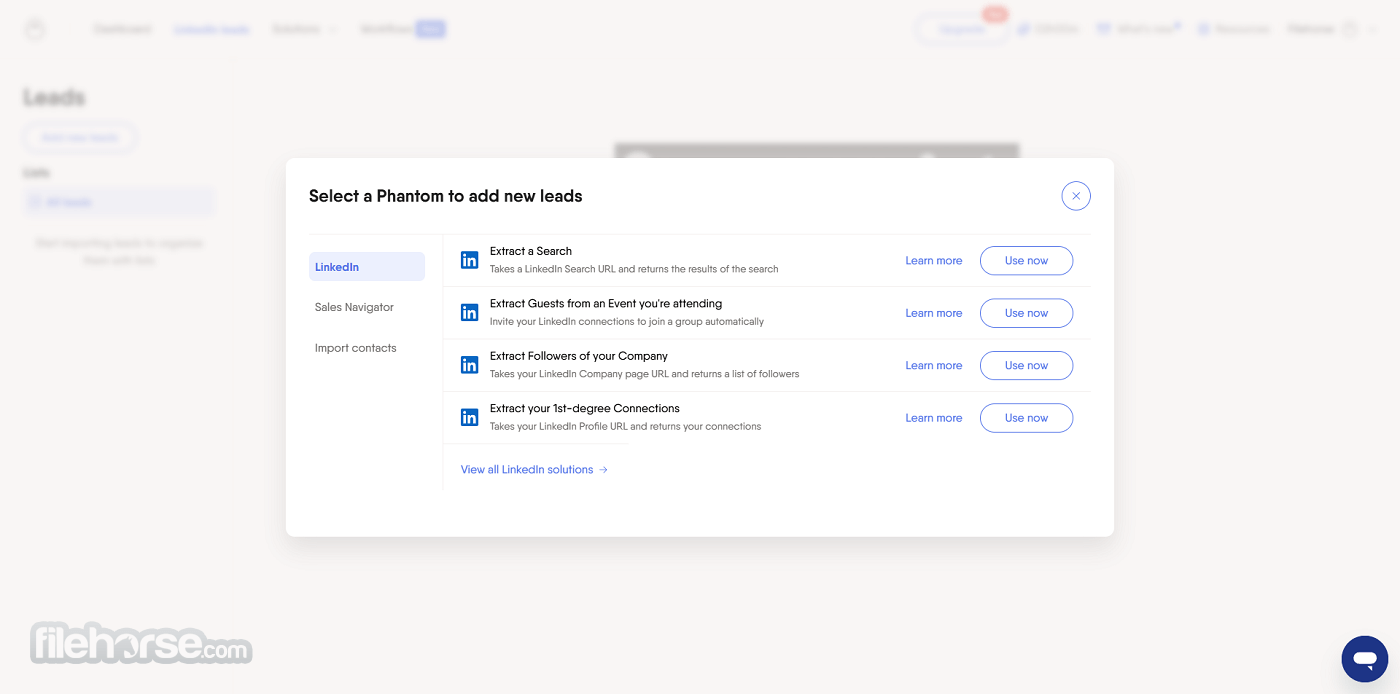Open the Workflows nav item
The height and width of the screenshot is (694, 1400).
[x=402, y=29]
